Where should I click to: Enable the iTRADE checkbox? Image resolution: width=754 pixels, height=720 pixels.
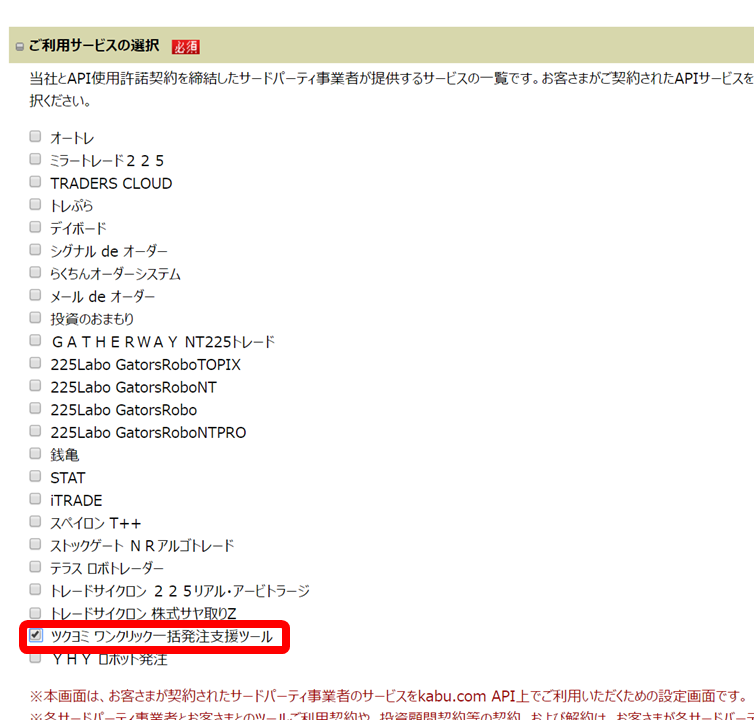[35, 499]
